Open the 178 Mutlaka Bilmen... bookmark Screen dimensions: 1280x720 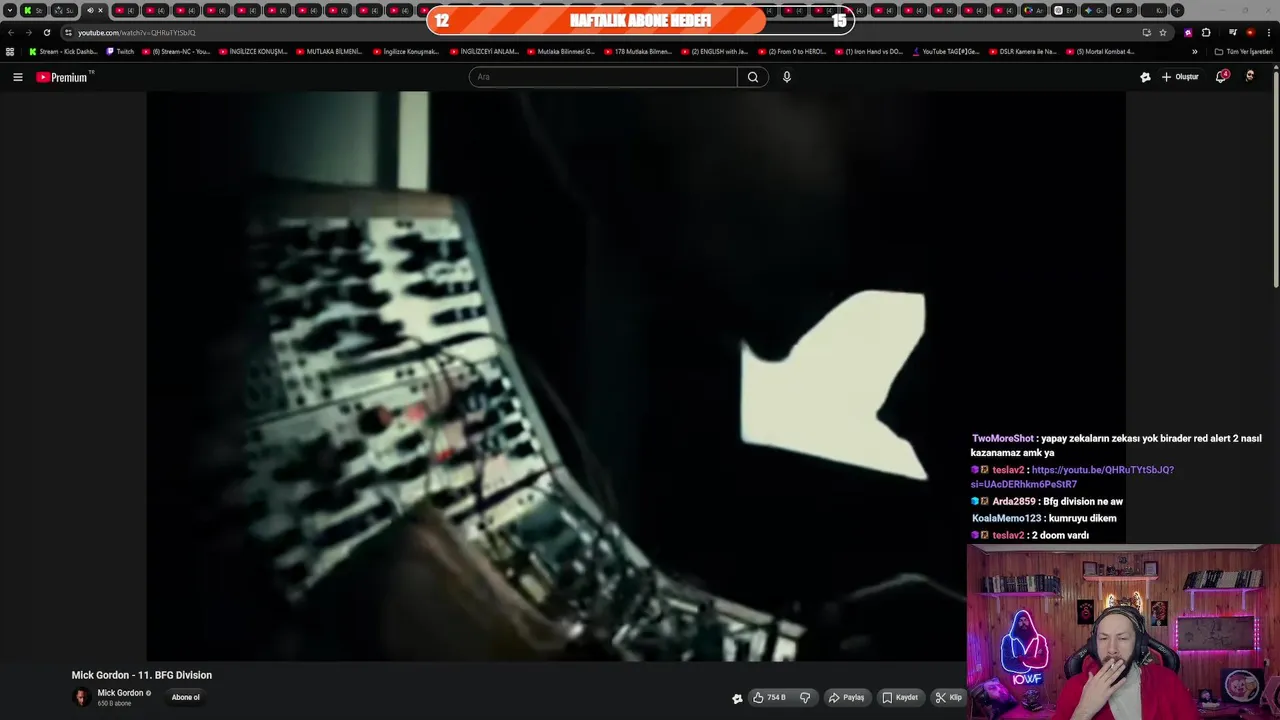(x=637, y=51)
